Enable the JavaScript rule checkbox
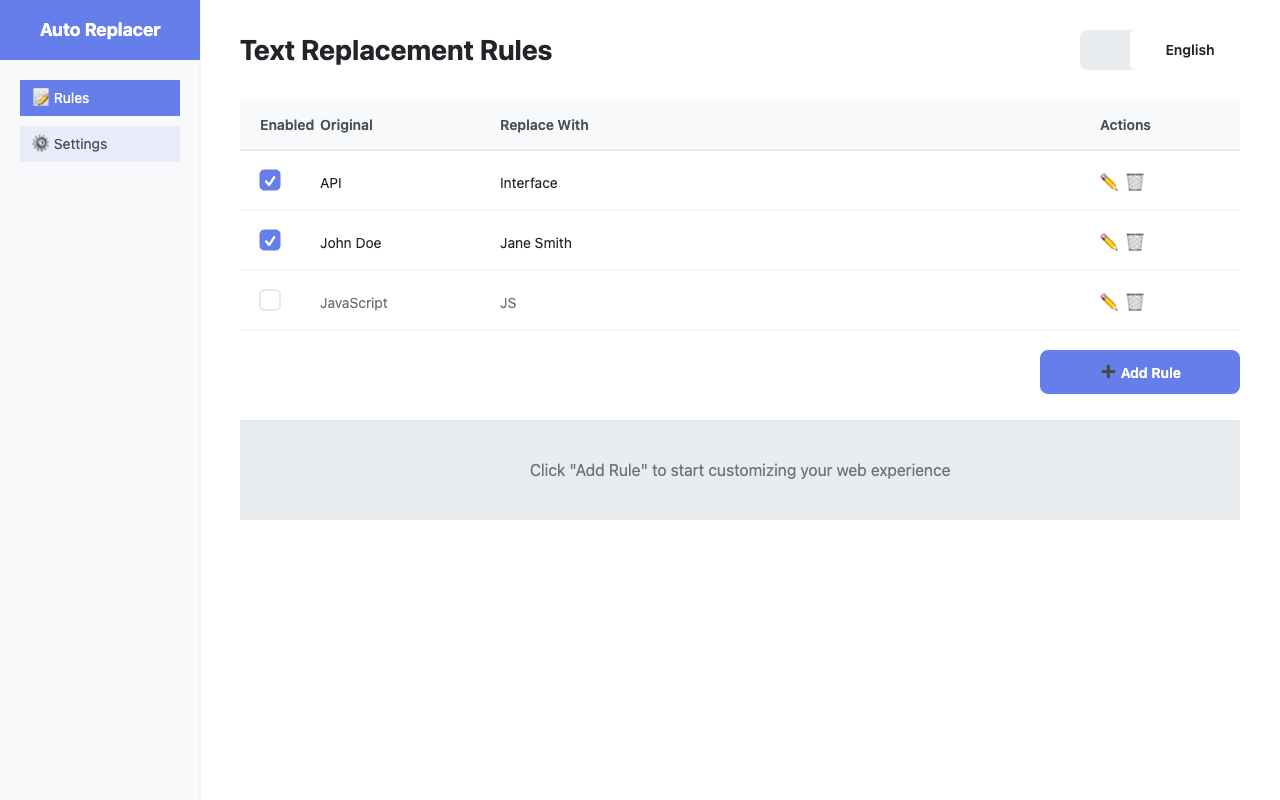Image resolution: width=1280 pixels, height=800 pixels. coord(270,300)
